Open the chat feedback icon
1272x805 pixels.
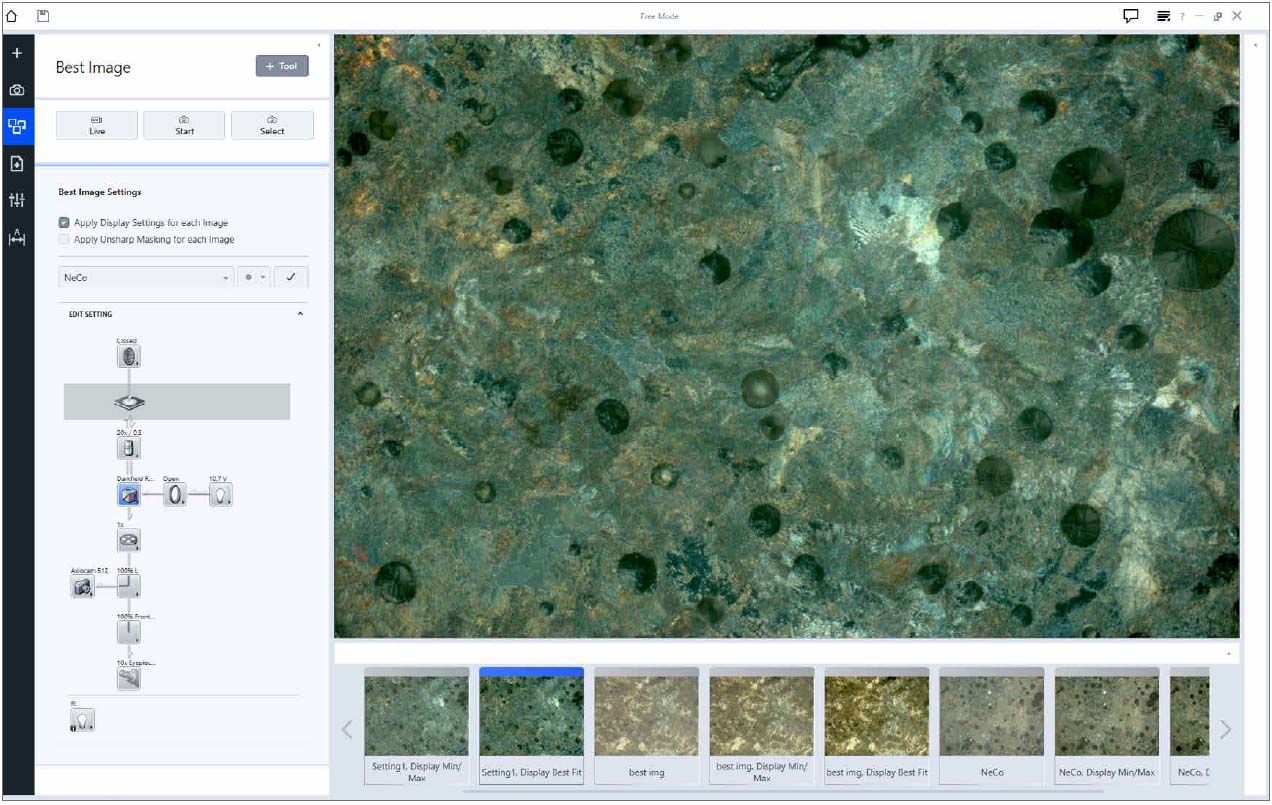pos(1131,16)
